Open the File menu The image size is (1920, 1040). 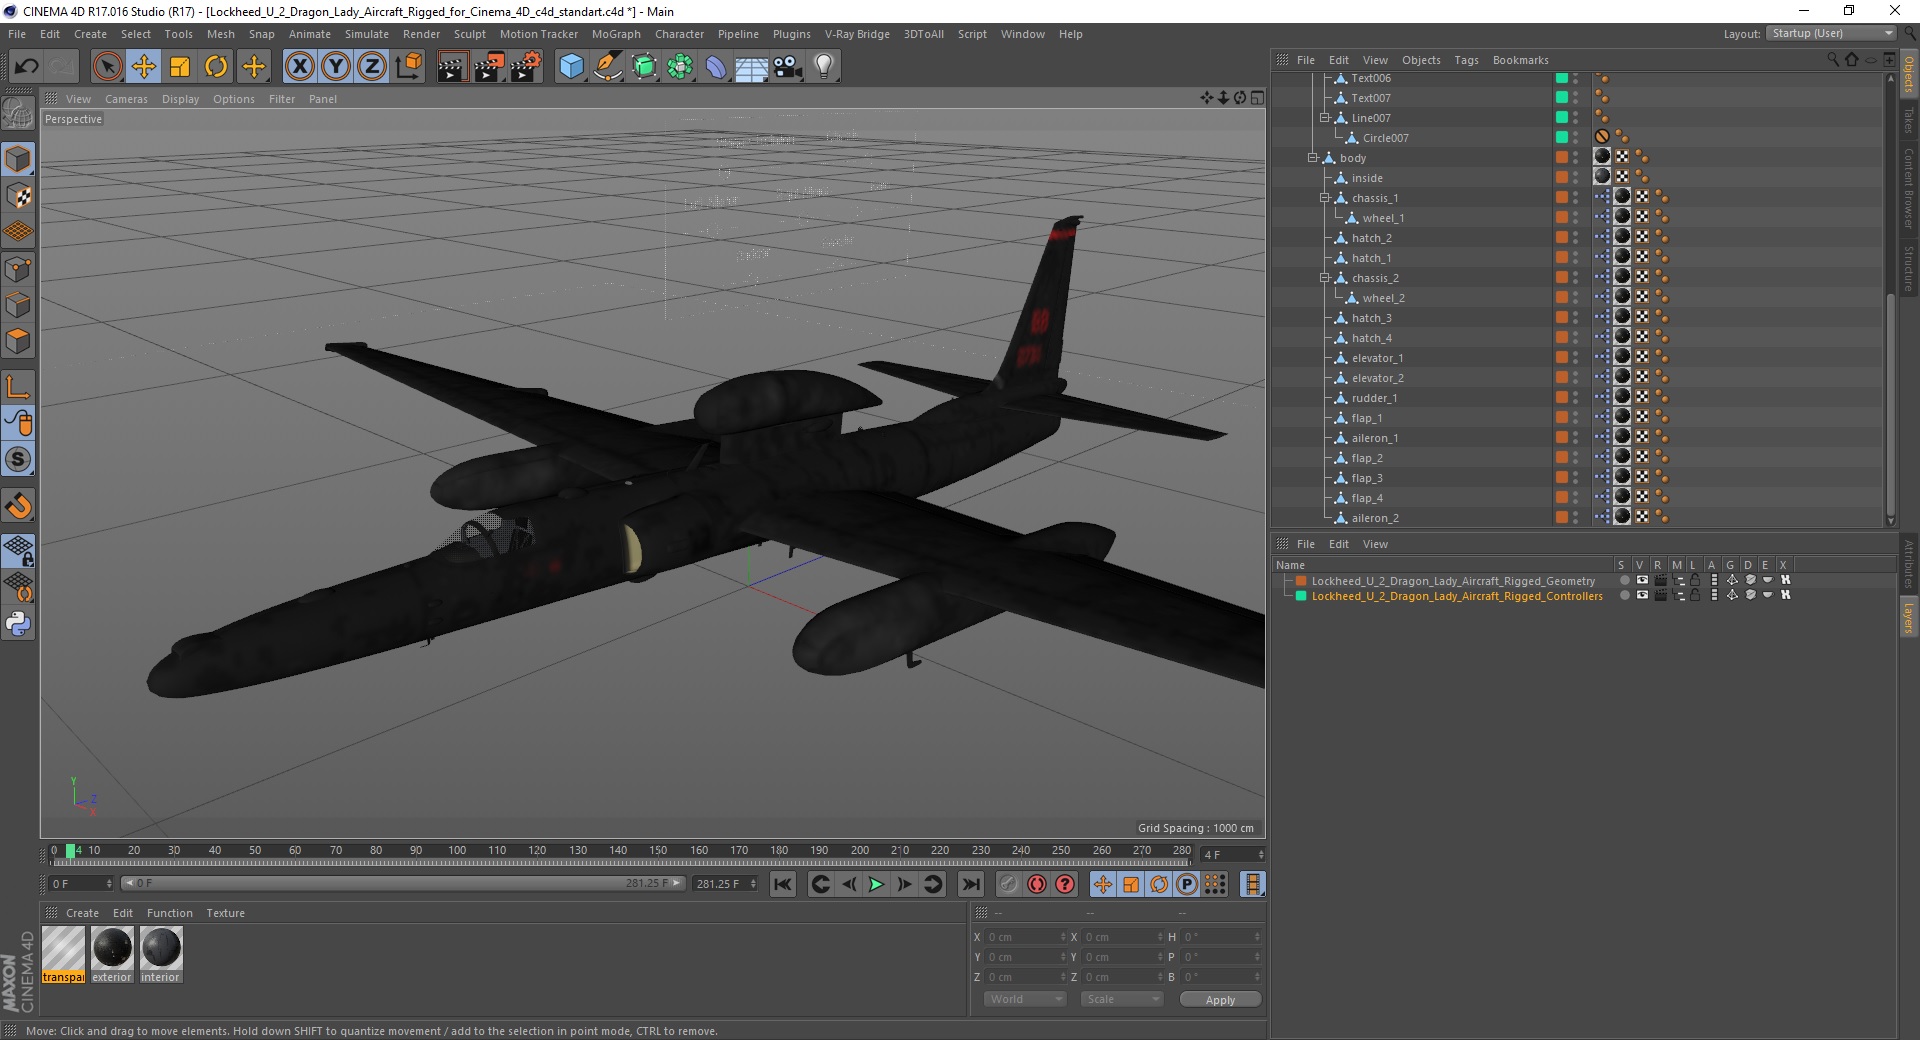17,34
